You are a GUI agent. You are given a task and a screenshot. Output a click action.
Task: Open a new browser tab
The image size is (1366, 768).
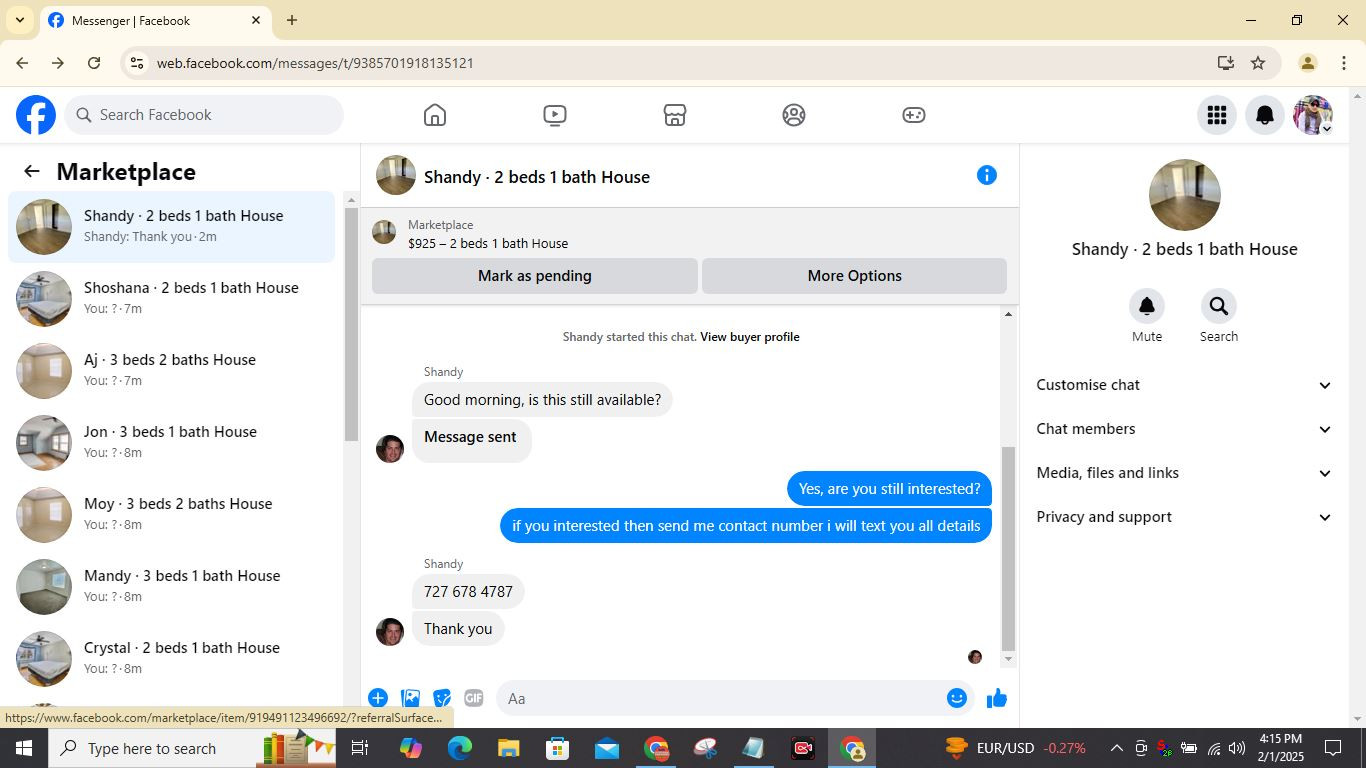pyautogui.click(x=292, y=20)
